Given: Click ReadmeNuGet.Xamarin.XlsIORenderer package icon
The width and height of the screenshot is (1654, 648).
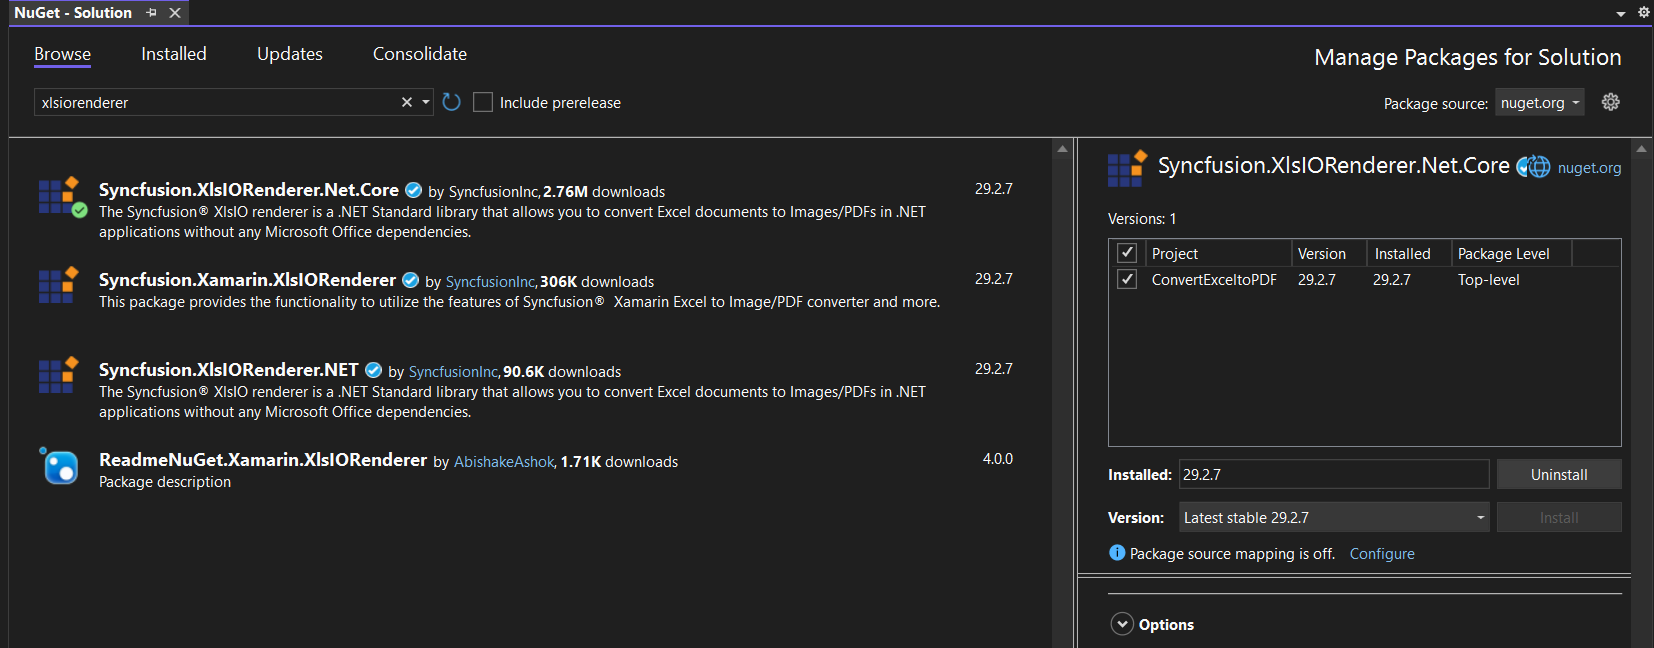Looking at the screenshot, I should click(59, 466).
